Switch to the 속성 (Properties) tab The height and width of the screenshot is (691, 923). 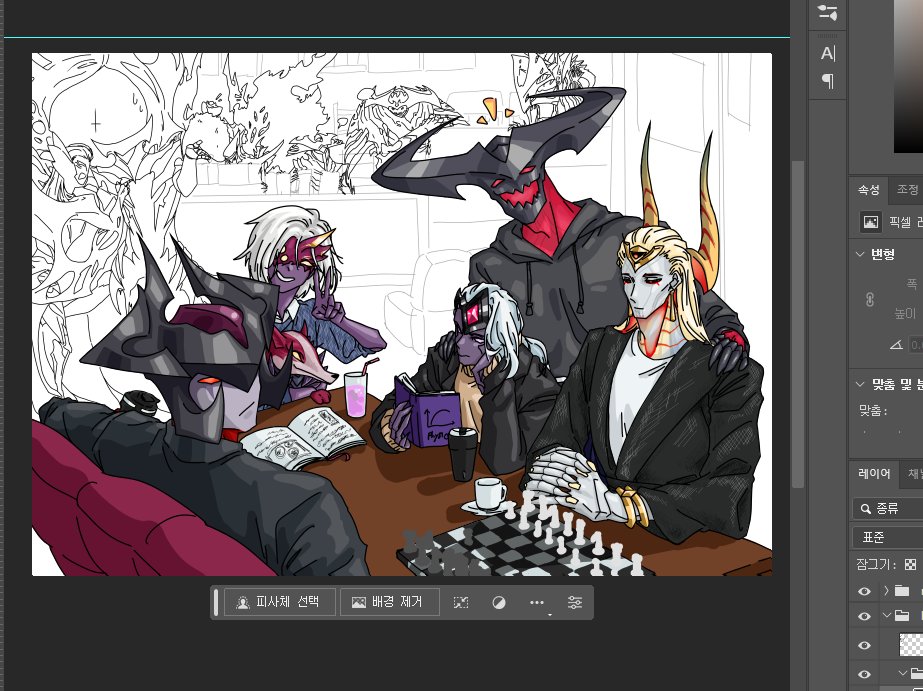click(868, 190)
